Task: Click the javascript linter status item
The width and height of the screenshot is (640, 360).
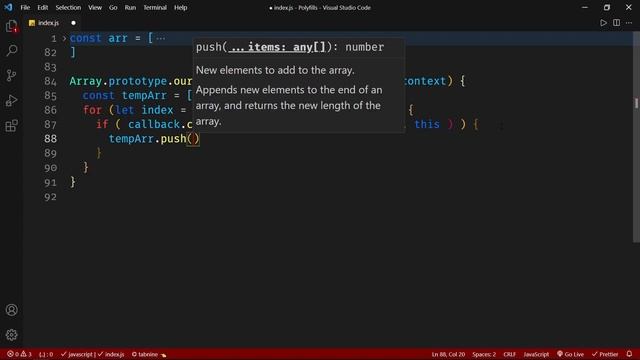Action: (77, 354)
